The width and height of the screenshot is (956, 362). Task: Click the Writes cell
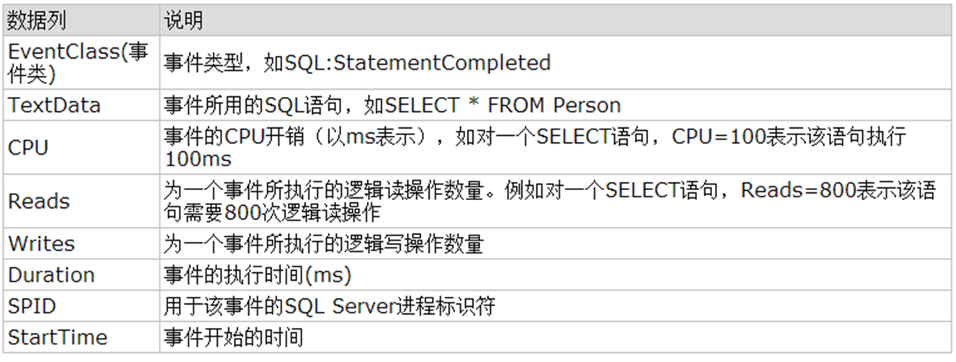pyautogui.click(x=81, y=244)
